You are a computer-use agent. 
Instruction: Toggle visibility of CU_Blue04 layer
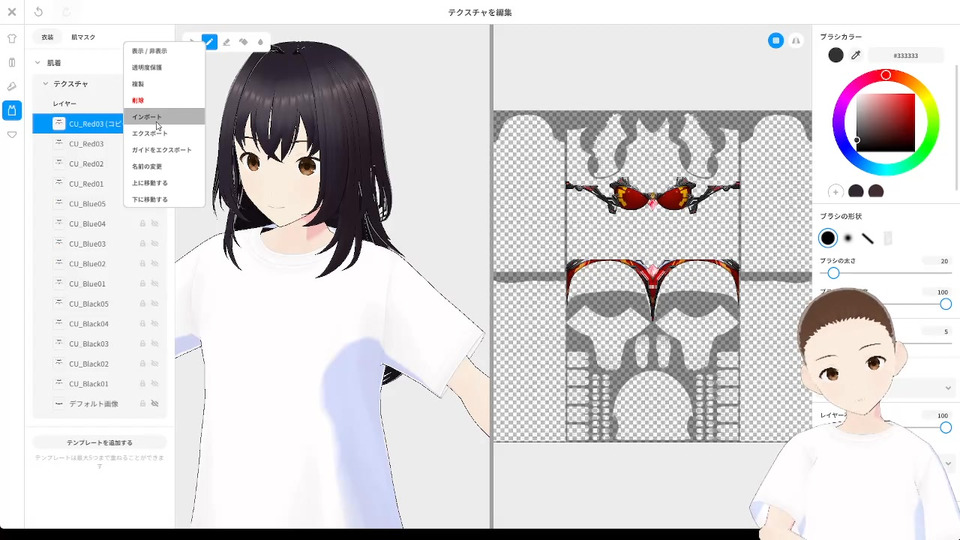(x=155, y=223)
